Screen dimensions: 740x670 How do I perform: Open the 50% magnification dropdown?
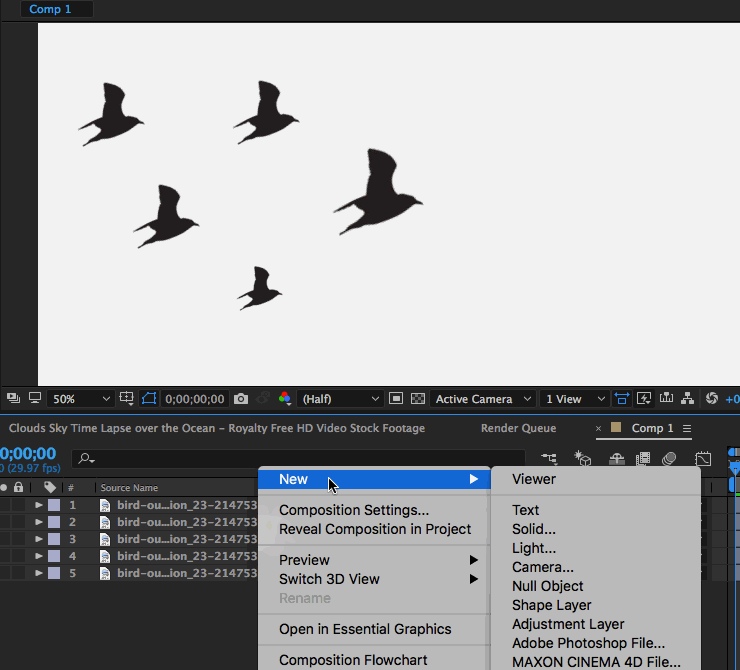79,399
